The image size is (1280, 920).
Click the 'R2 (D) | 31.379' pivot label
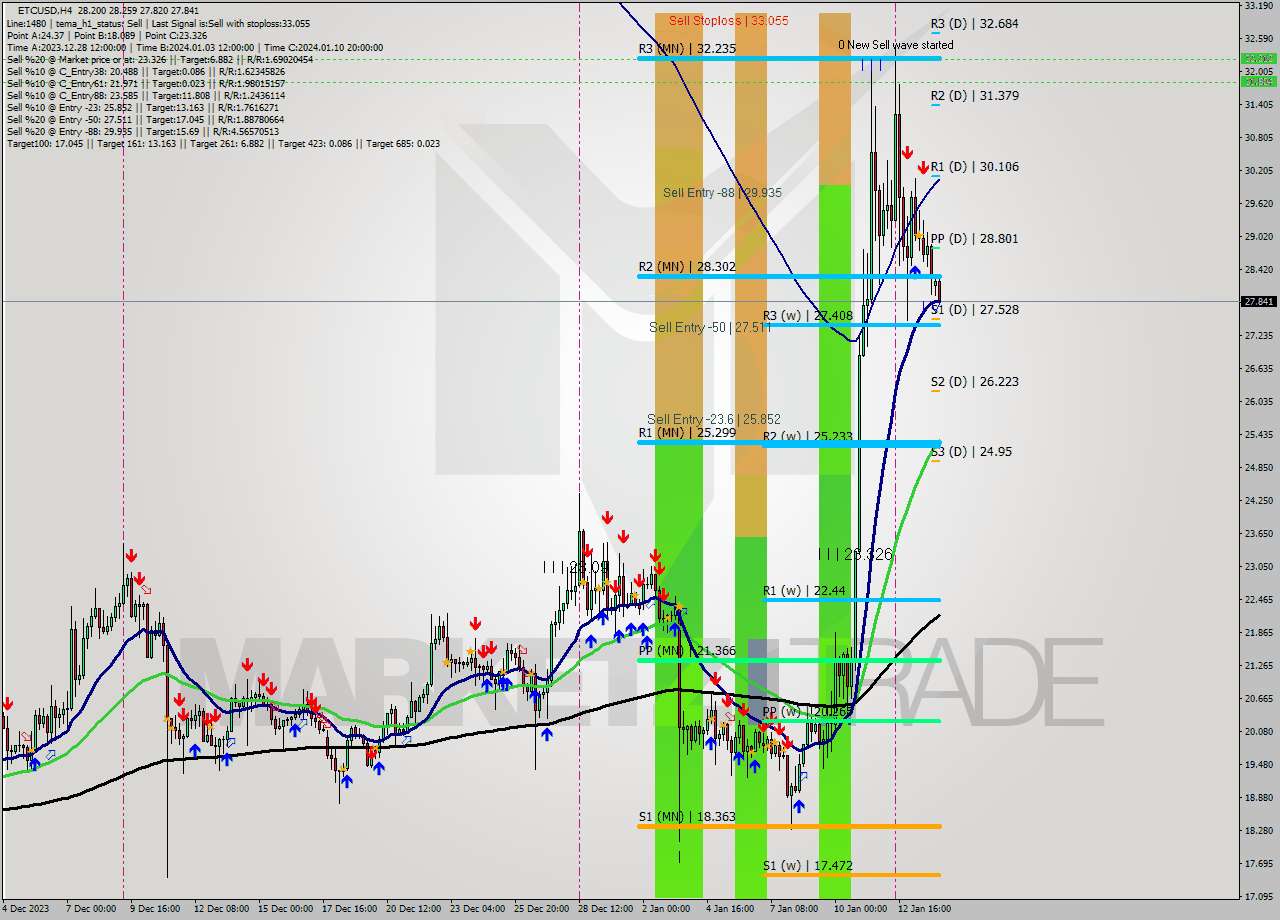pos(975,96)
